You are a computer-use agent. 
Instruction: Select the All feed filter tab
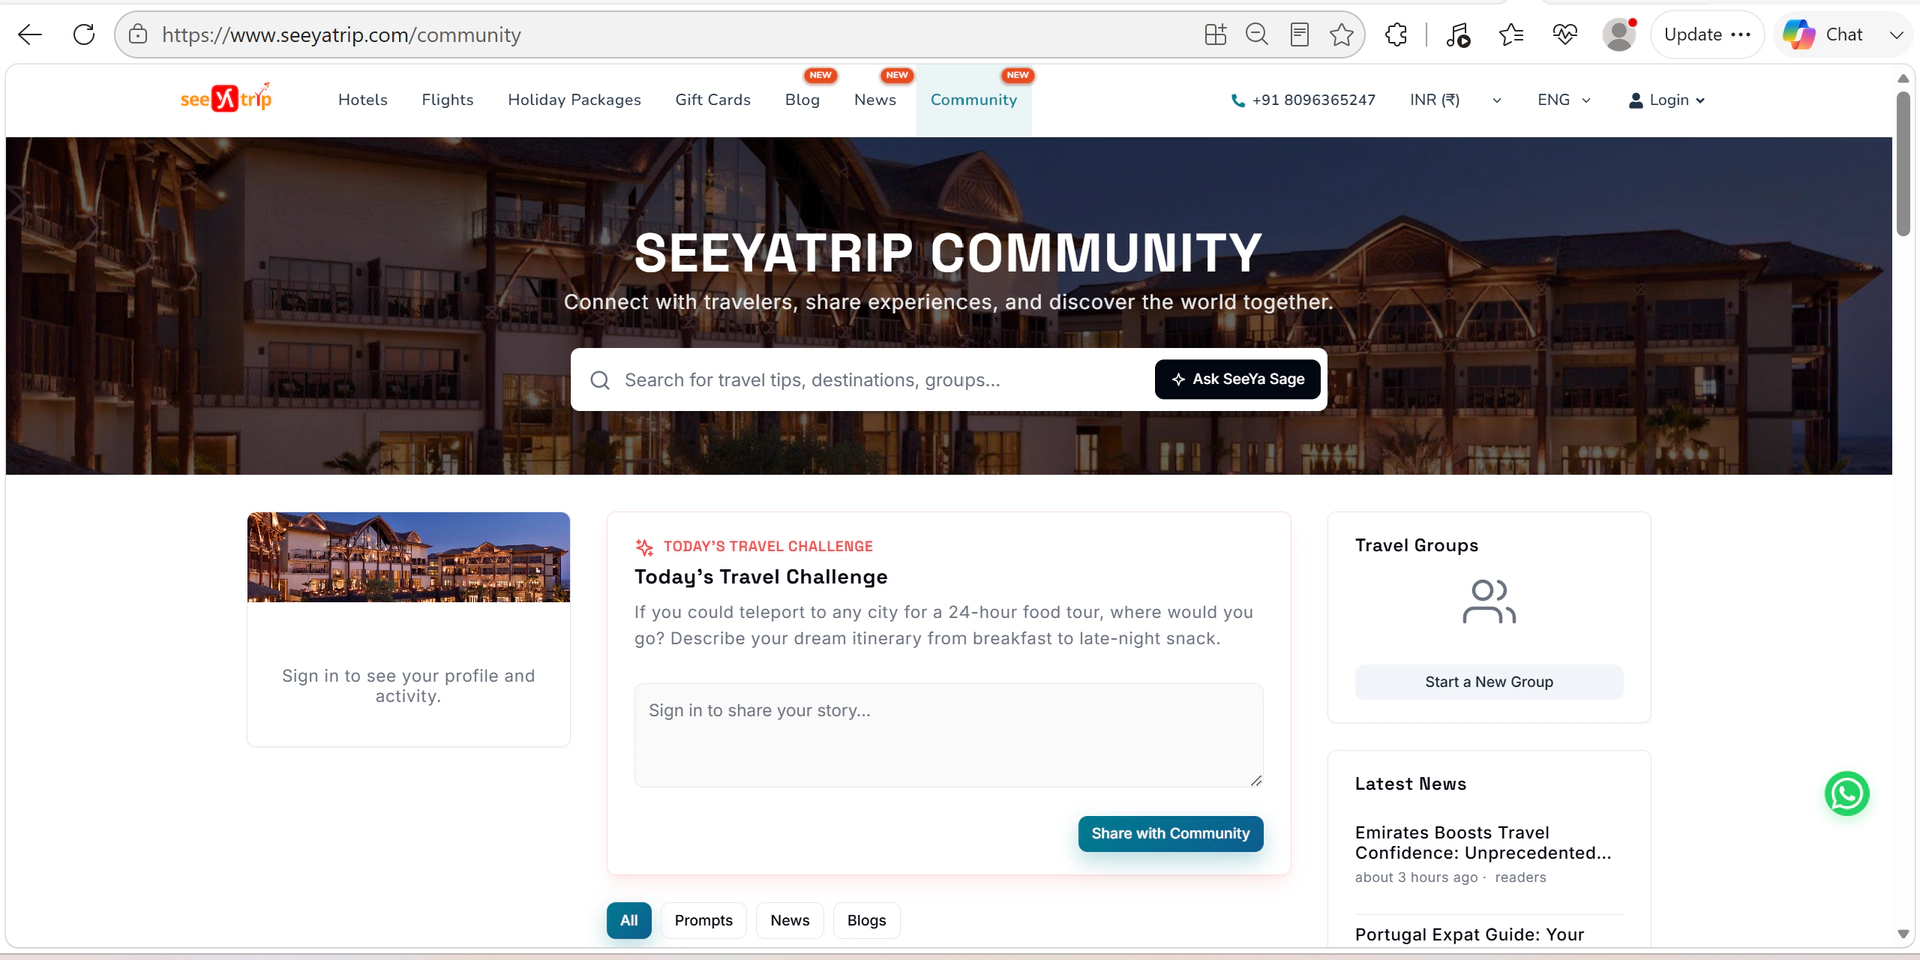point(629,921)
